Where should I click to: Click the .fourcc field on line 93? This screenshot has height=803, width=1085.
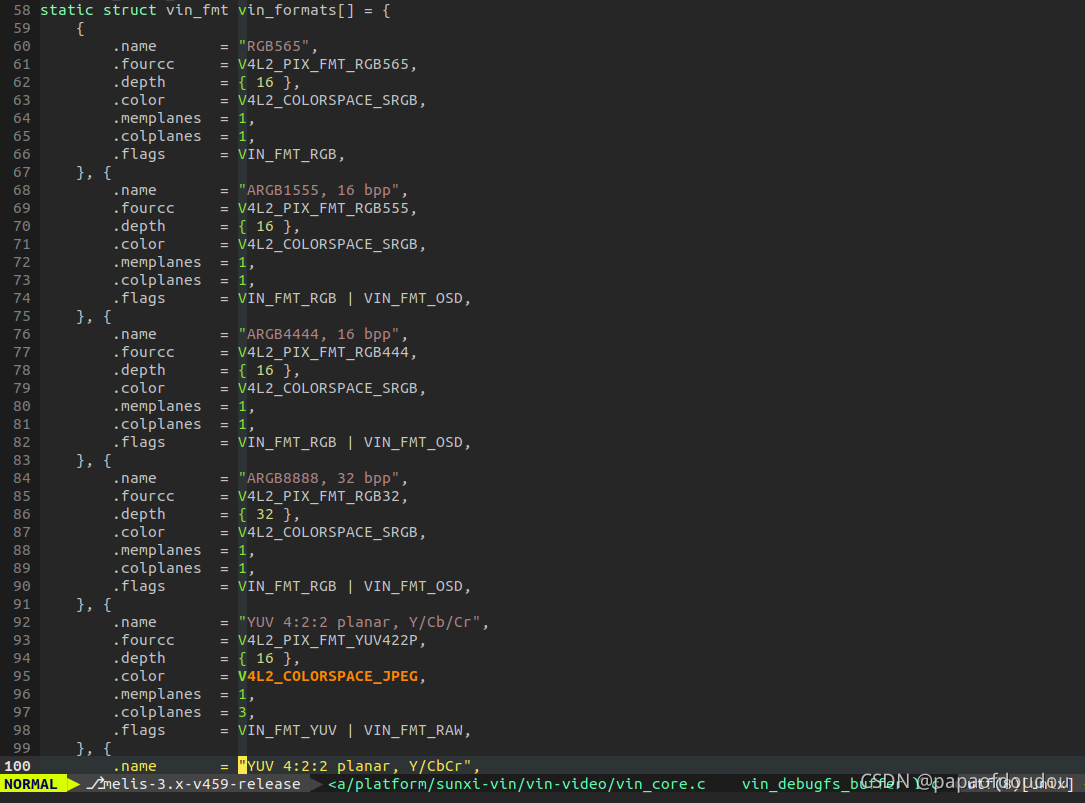click(x=144, y=640)
